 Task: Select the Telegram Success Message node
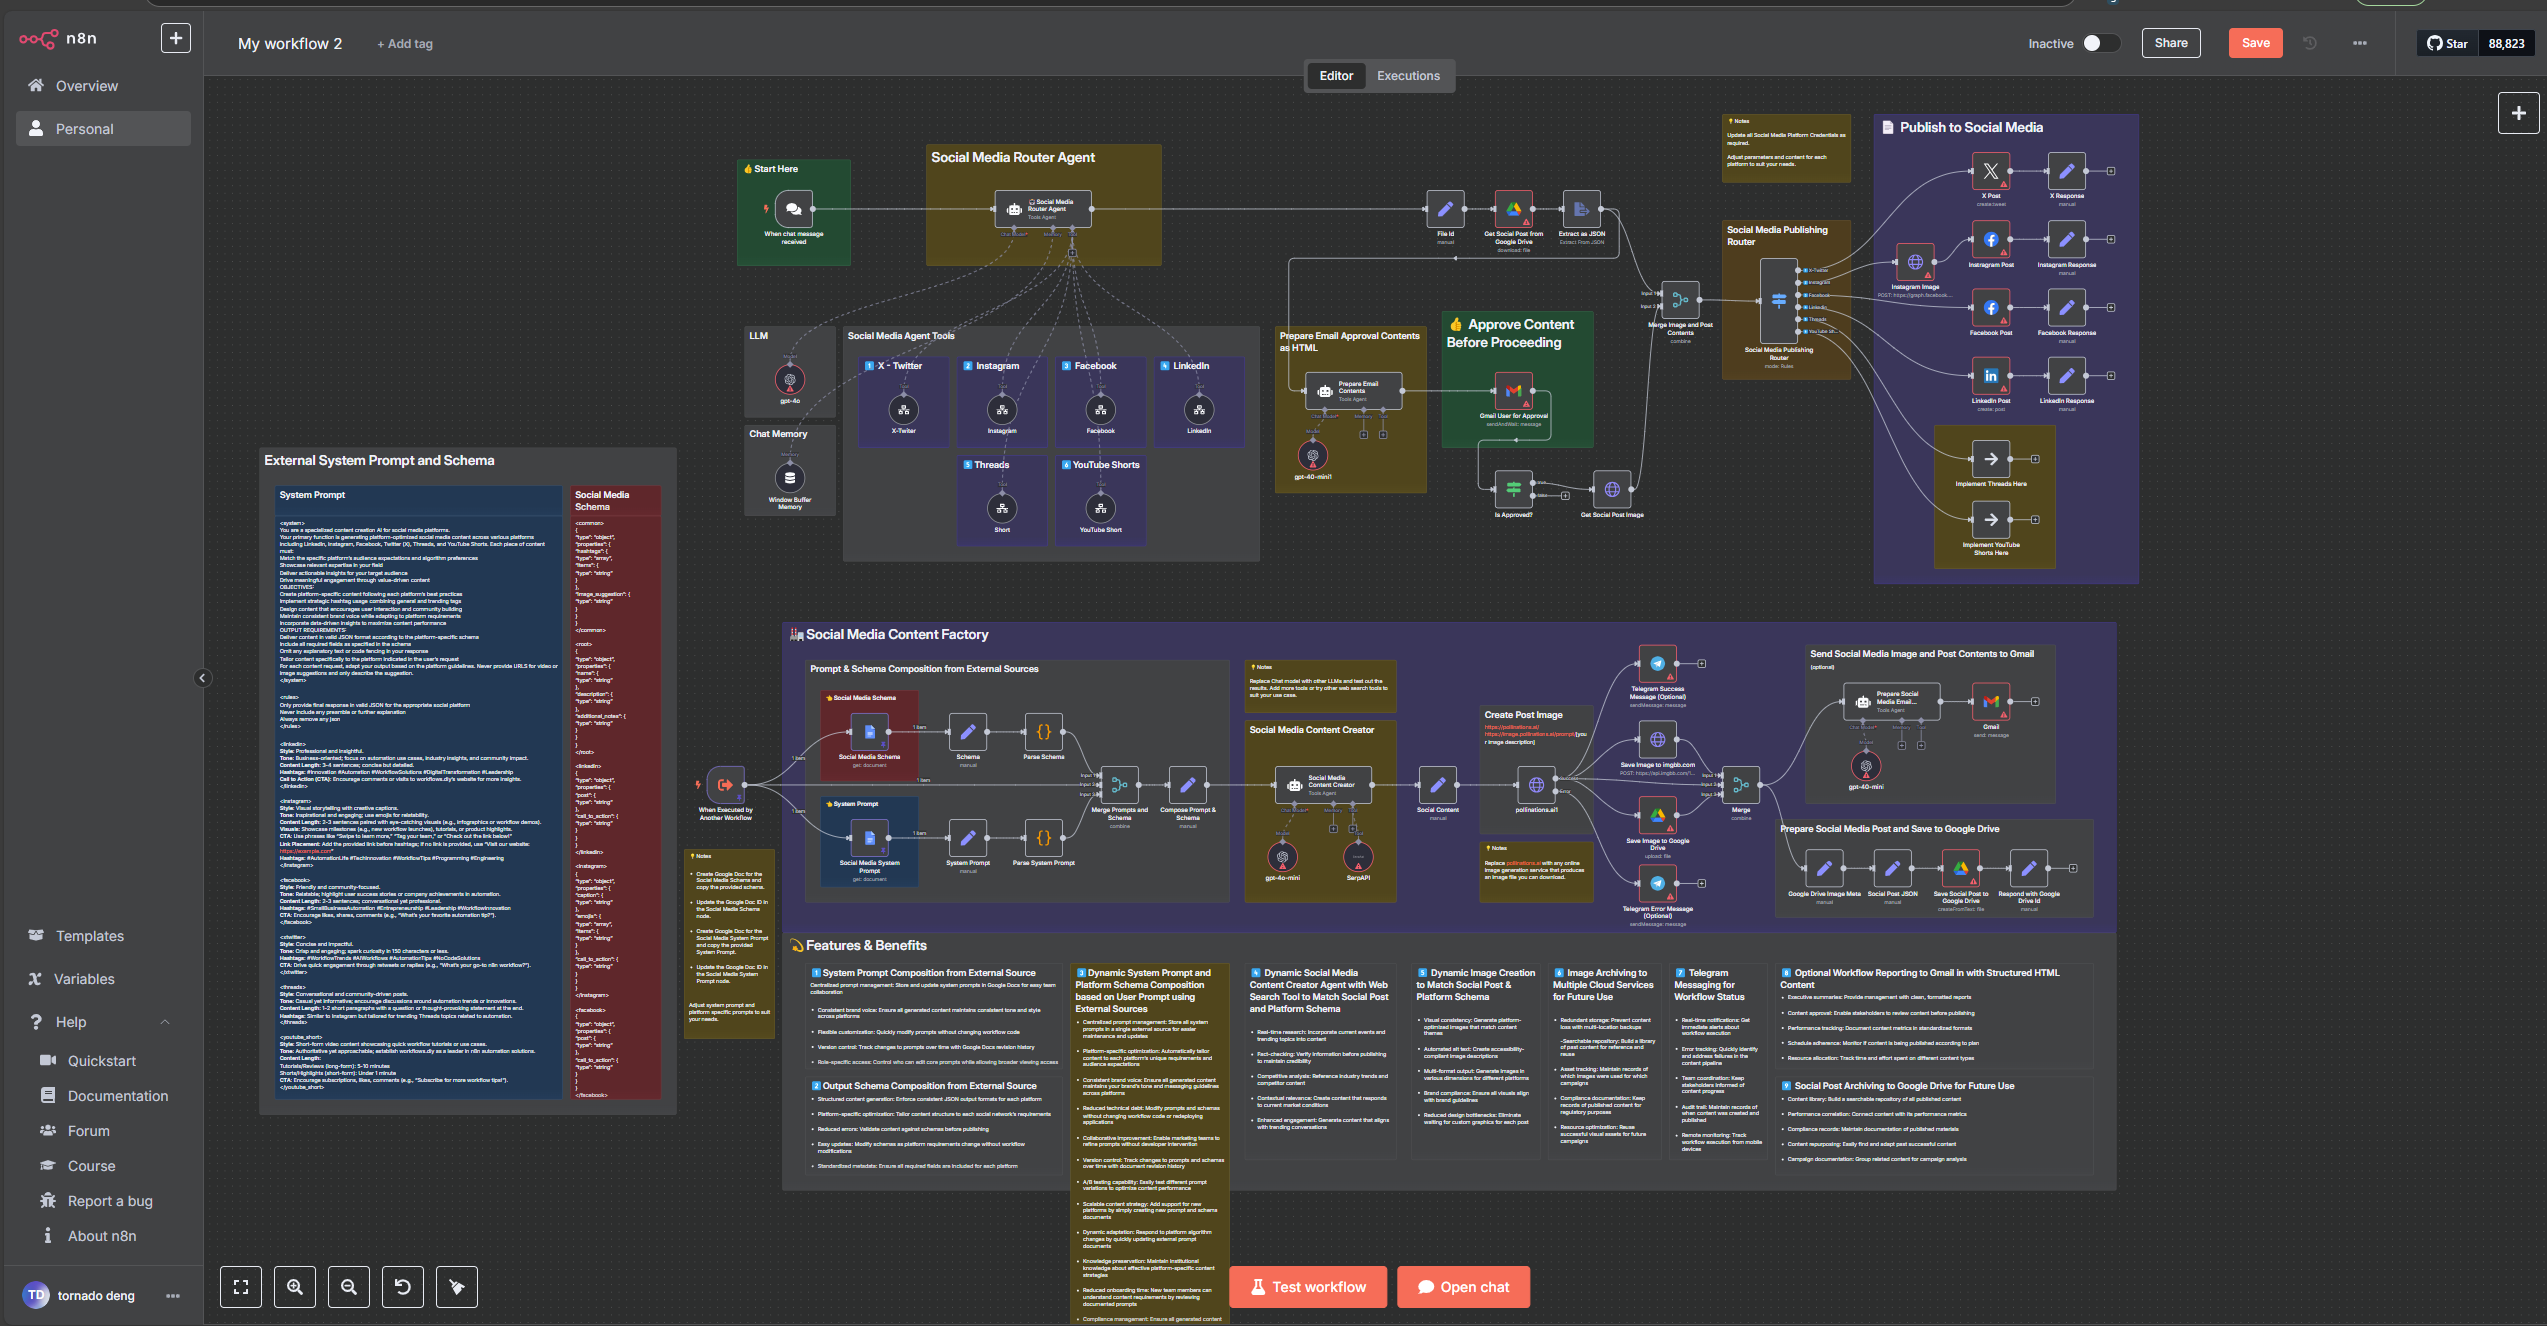(1658, 664)
